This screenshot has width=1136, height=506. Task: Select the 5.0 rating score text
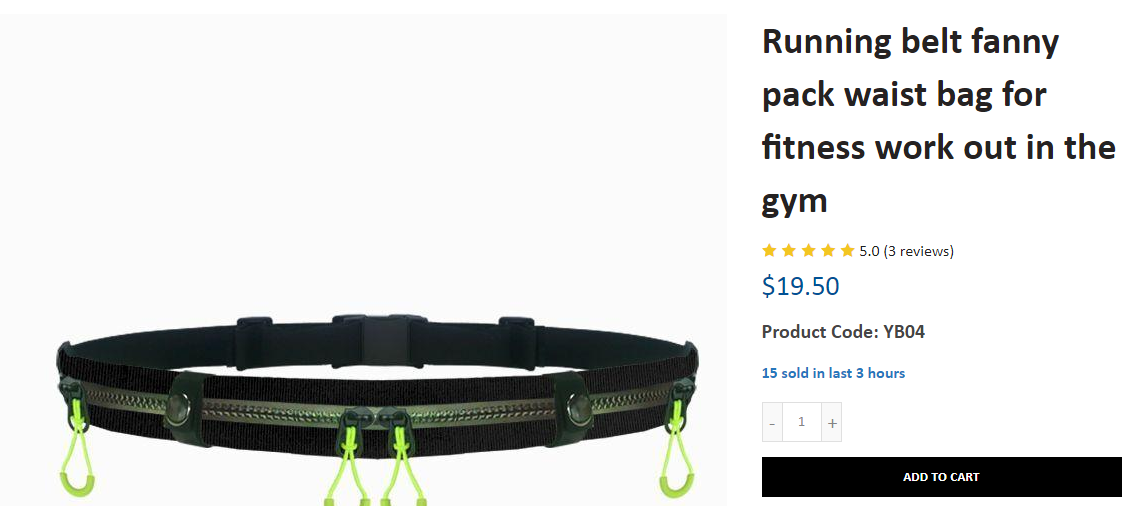point(869,252)
